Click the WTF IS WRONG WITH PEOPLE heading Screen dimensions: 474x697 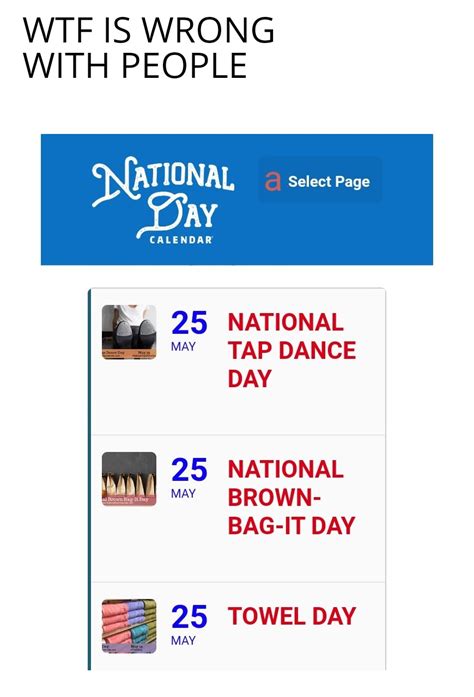(149, 47)
